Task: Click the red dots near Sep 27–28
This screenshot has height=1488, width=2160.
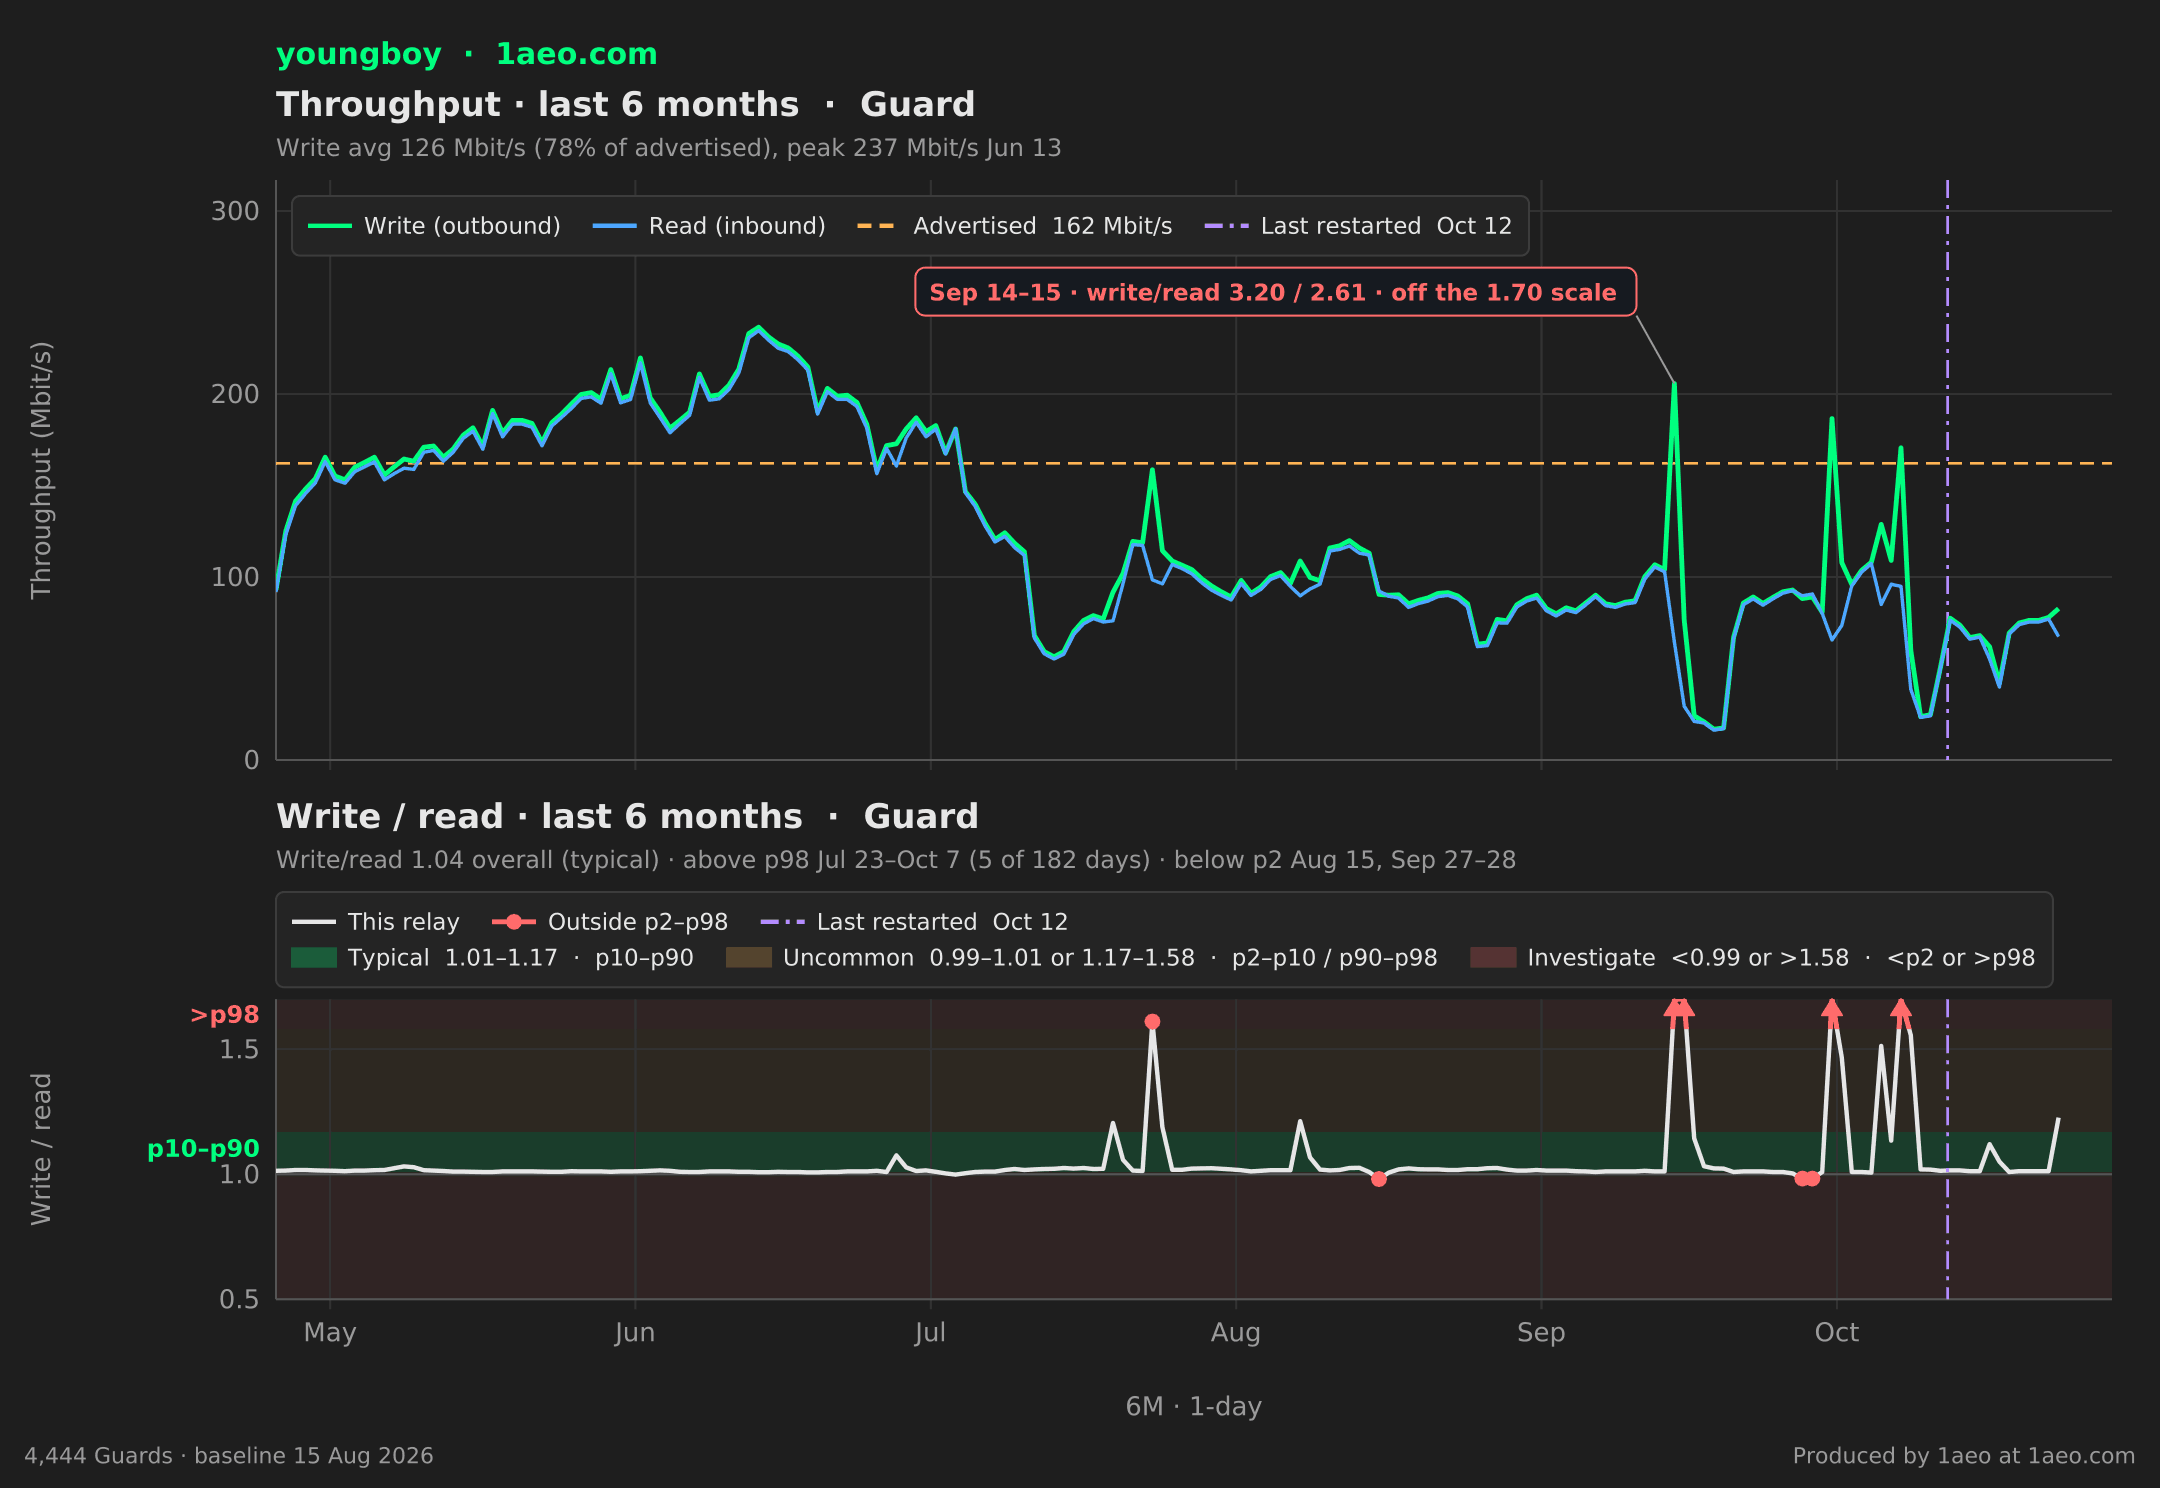Action: (1807, 1179)
